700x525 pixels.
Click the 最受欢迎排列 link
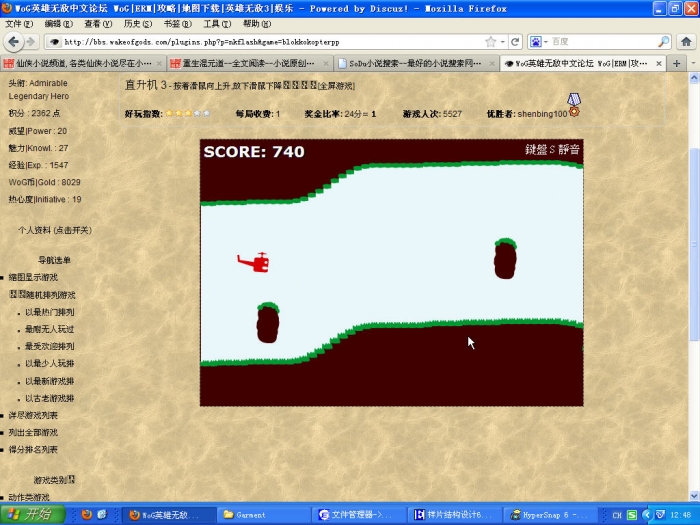click(x=50, y=346)
